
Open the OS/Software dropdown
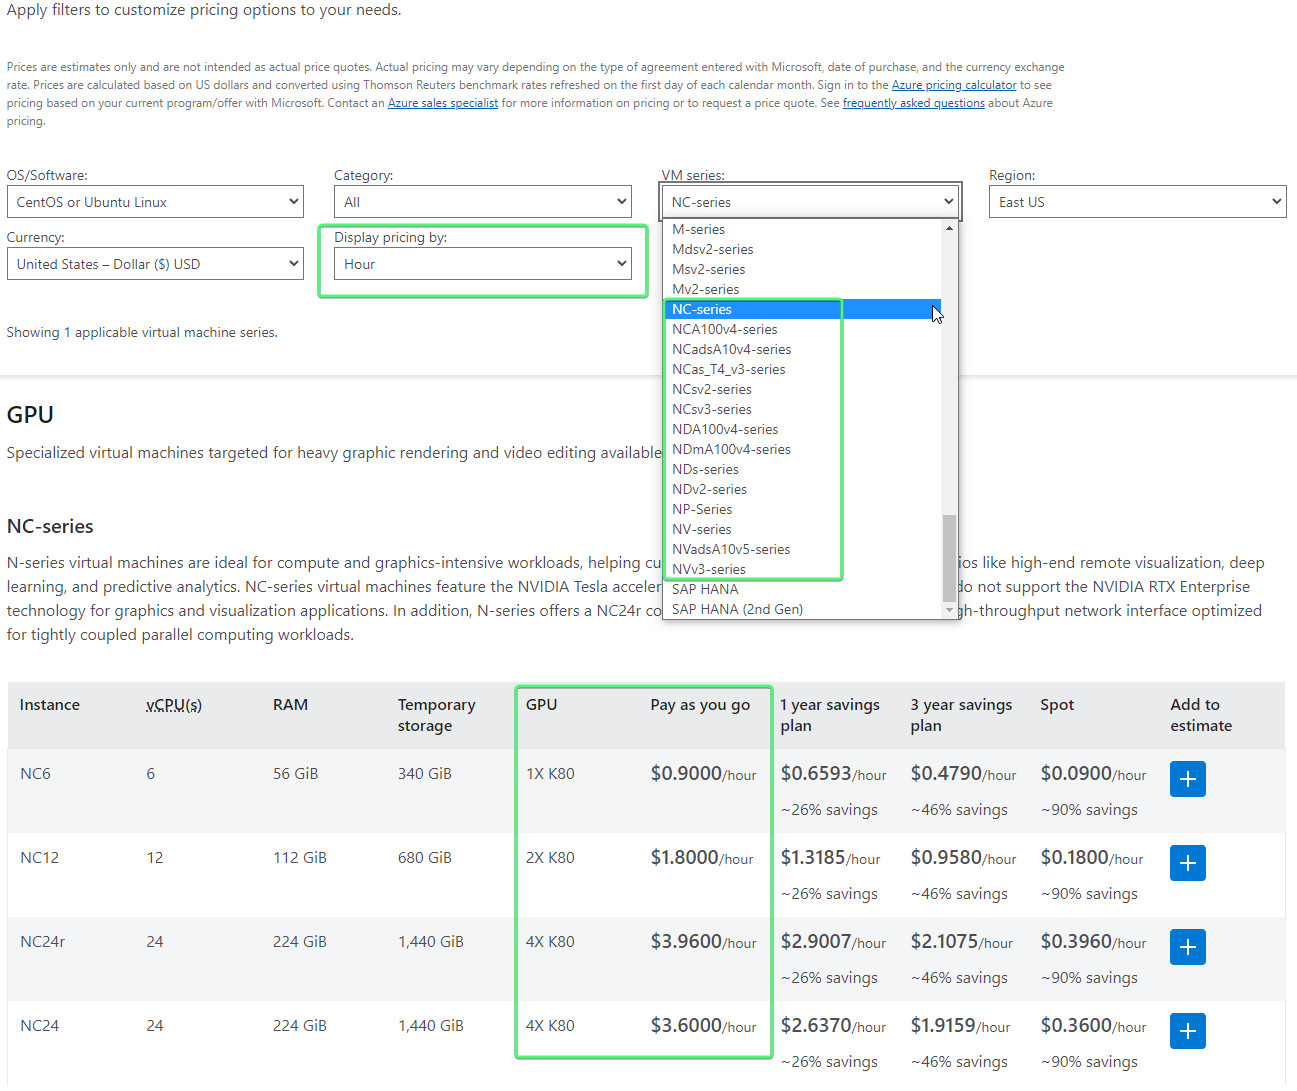(x=155, y=202)
